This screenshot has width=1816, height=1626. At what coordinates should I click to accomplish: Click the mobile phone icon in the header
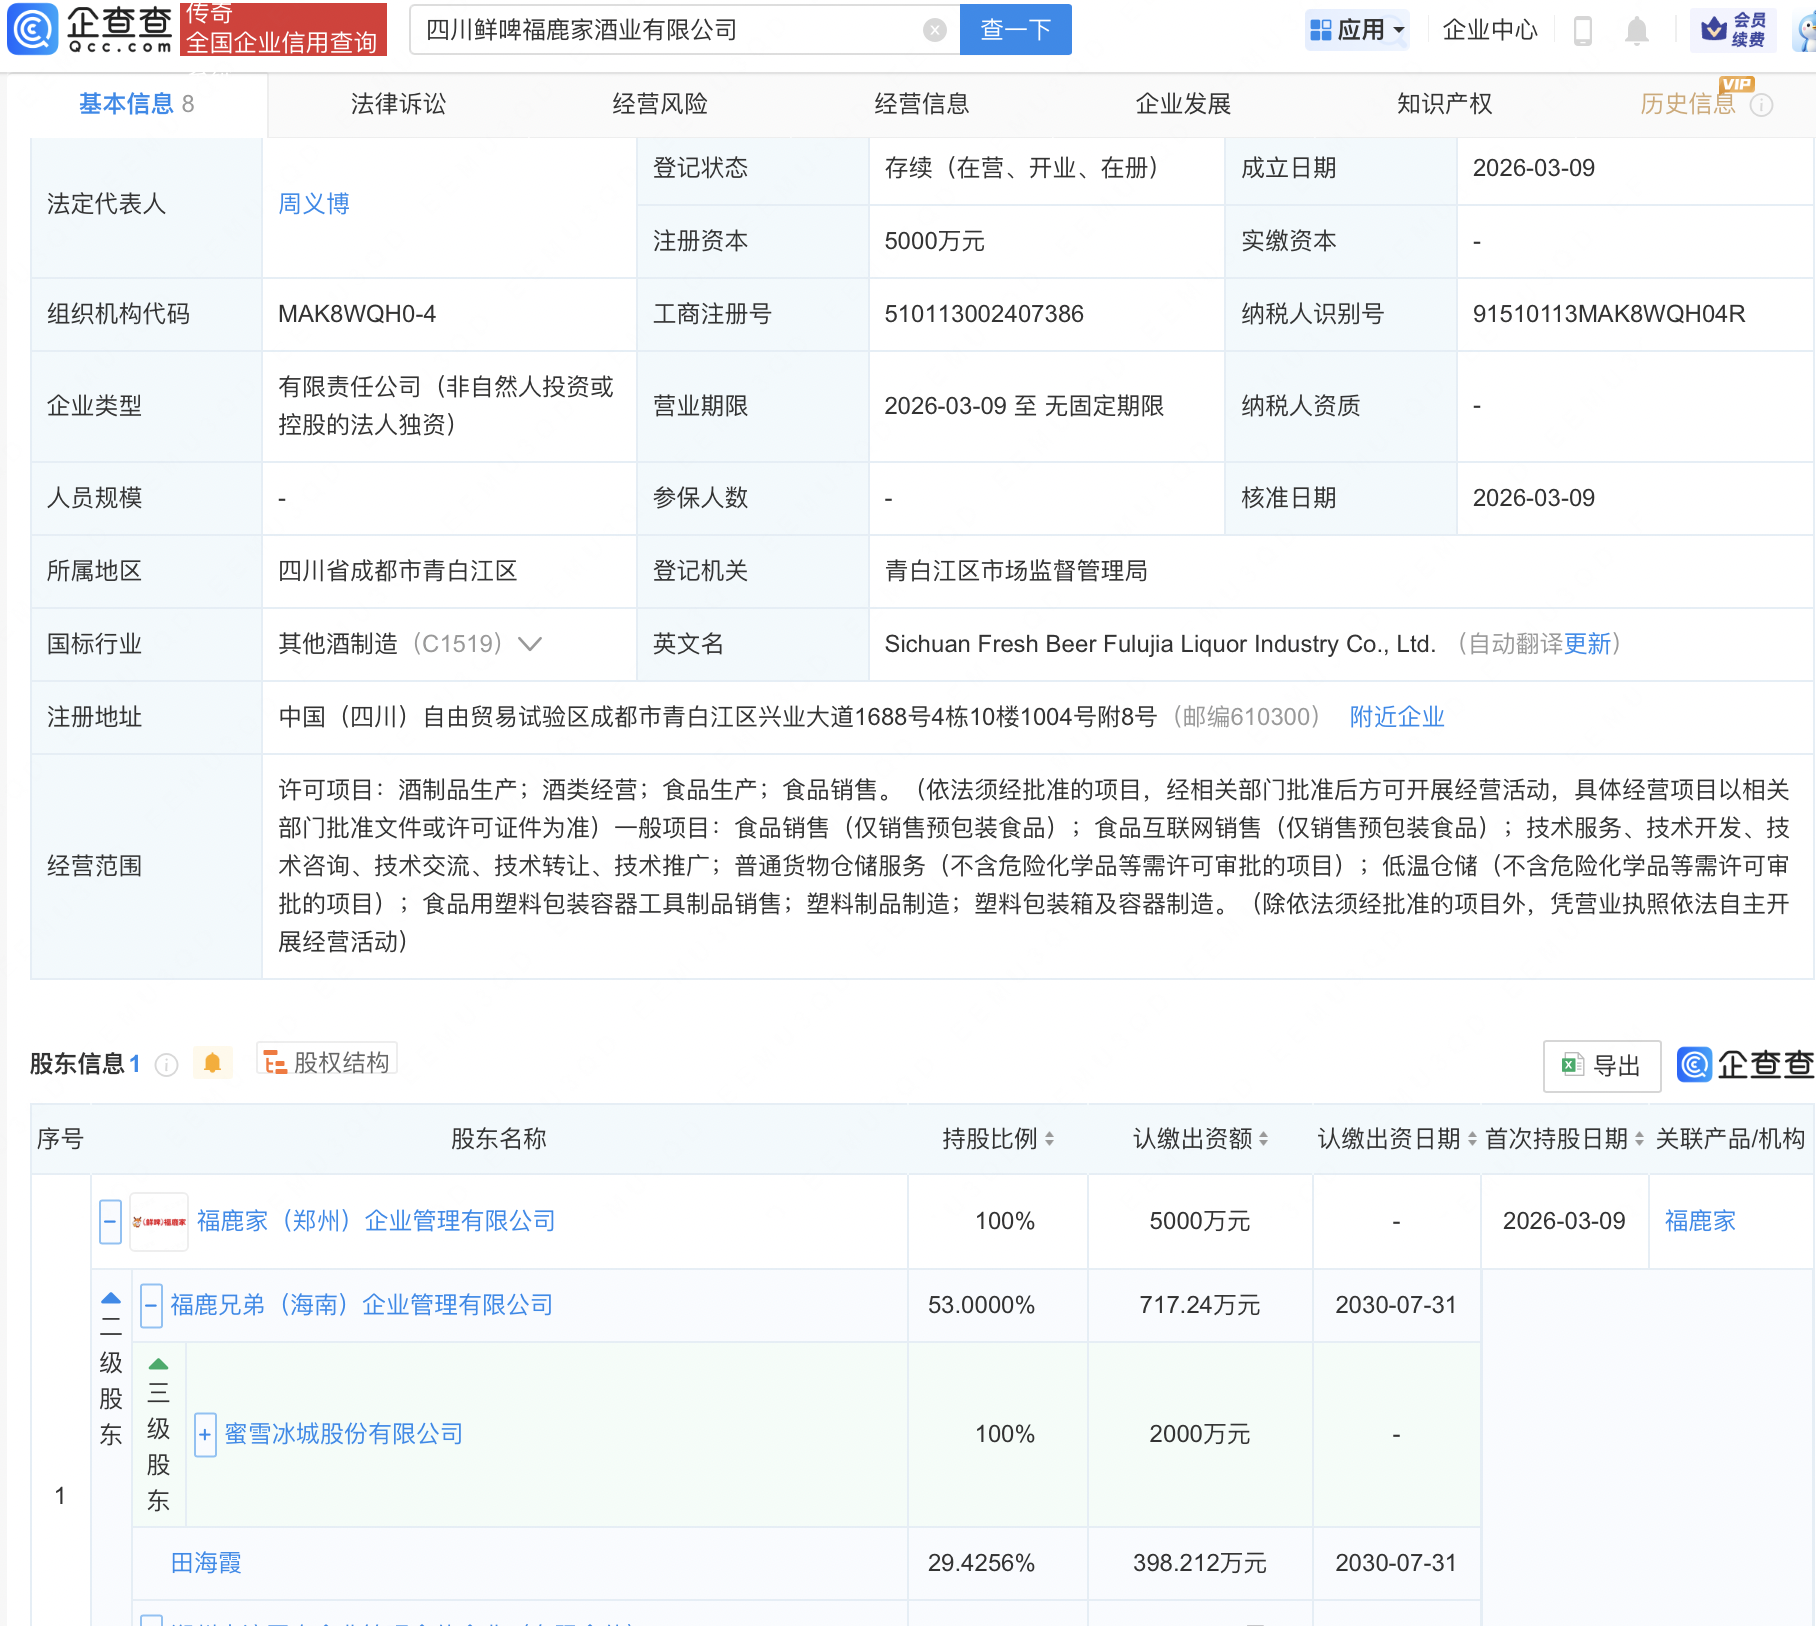(1582, 31)
